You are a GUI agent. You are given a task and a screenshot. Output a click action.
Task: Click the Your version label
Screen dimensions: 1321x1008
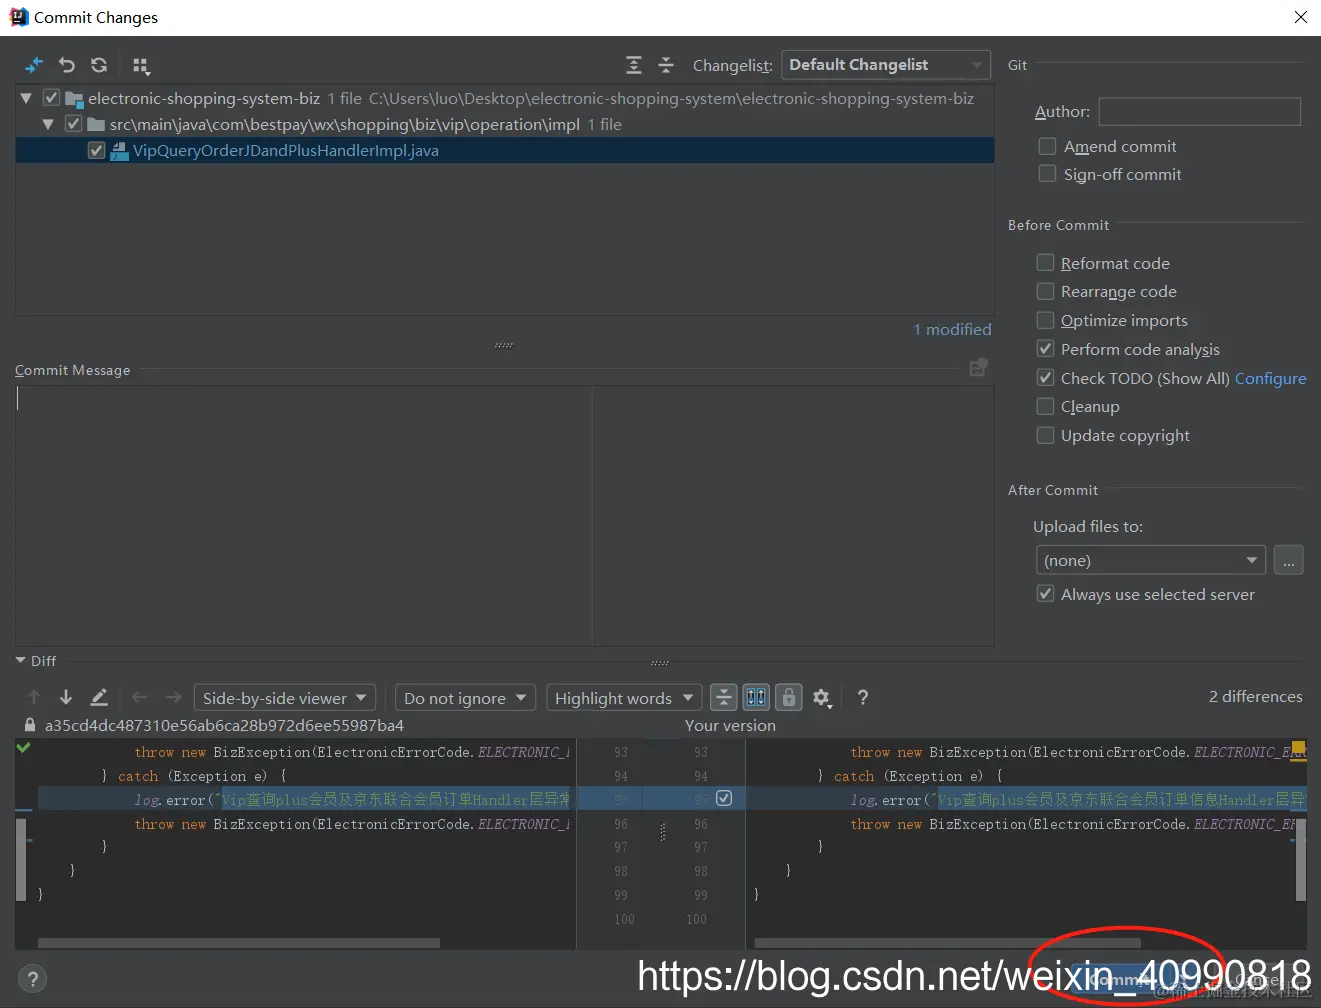pyautogui.click(x=730, y=725)
